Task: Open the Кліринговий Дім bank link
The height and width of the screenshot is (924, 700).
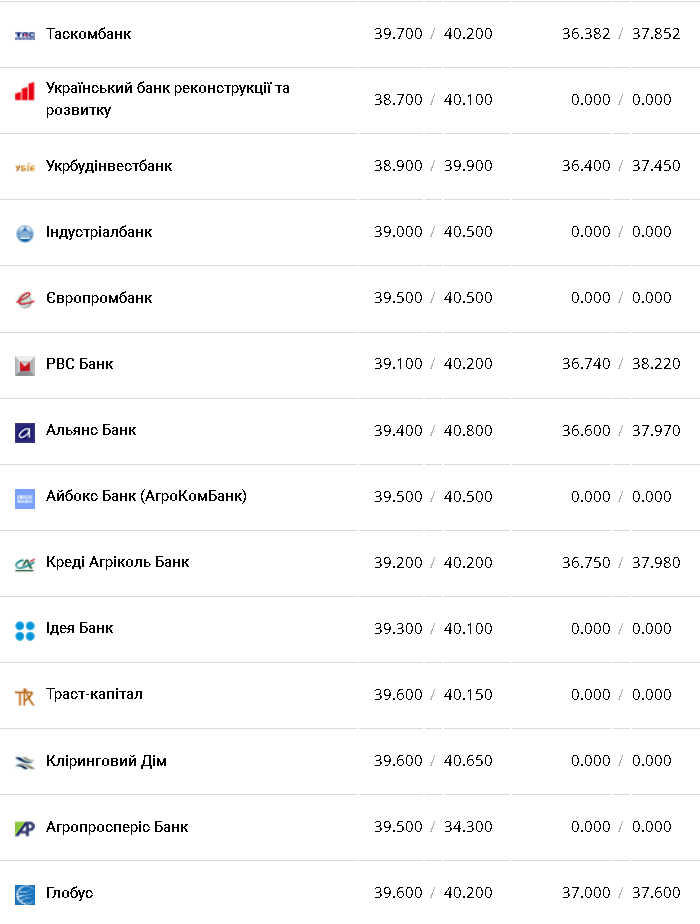Action: point(106,761)
